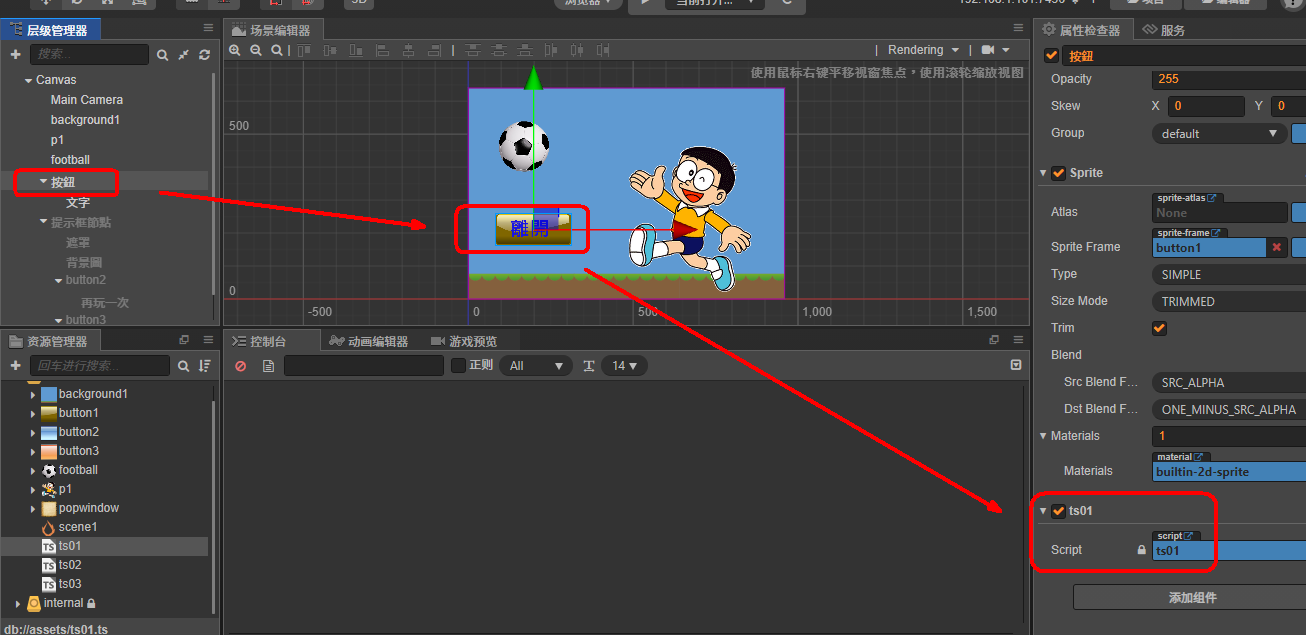Select the 属性检查器 inspector tab

[1083, 30]
